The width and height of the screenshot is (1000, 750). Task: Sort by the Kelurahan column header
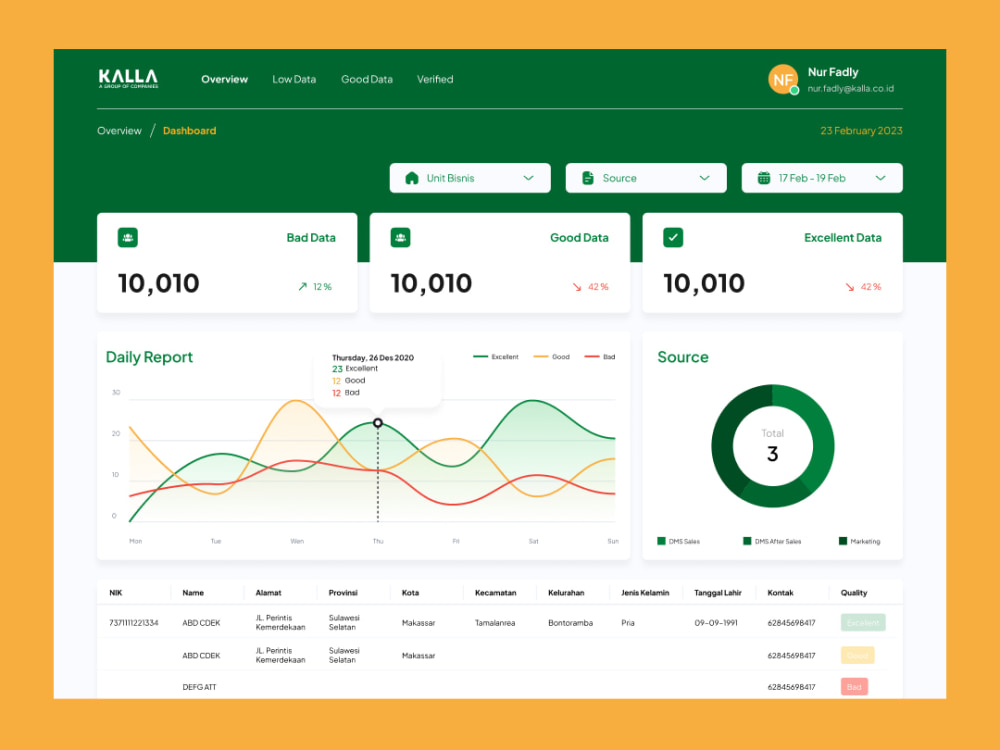[x=566, y=592]
